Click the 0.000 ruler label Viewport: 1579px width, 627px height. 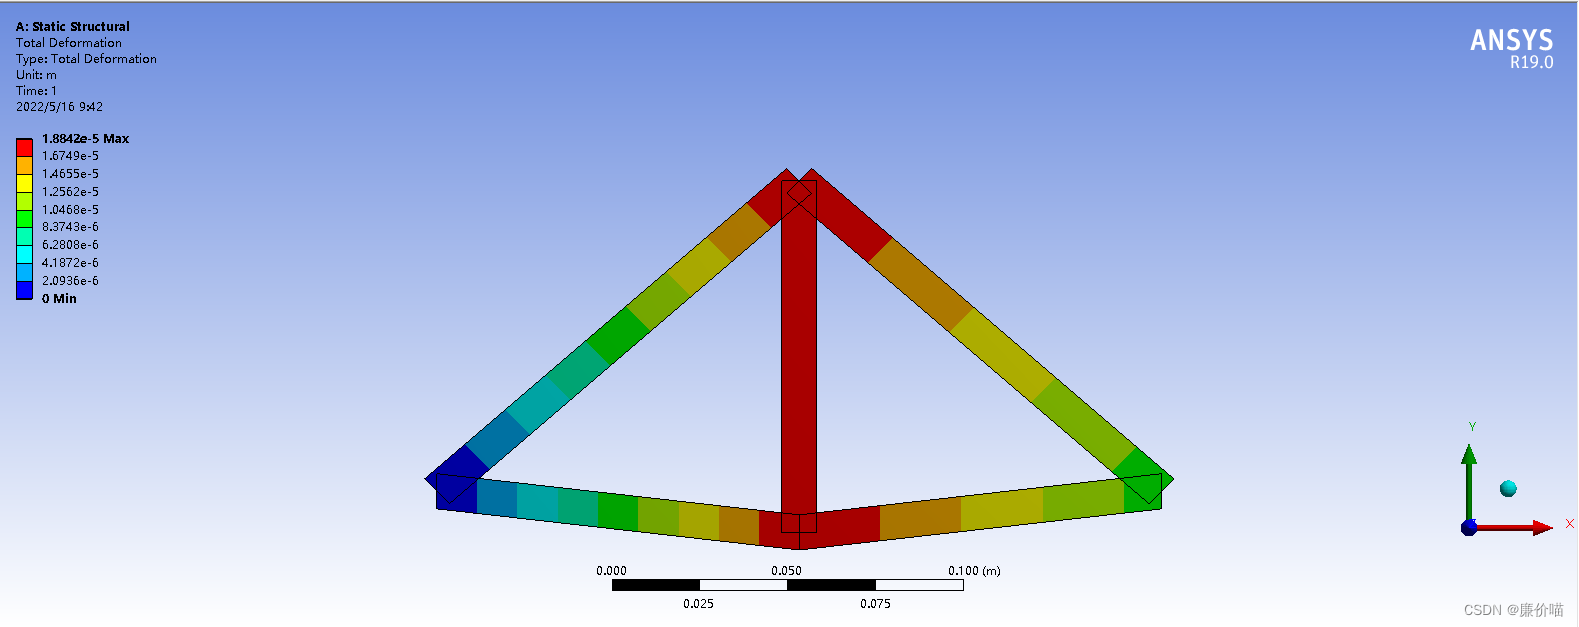point(611,571)
